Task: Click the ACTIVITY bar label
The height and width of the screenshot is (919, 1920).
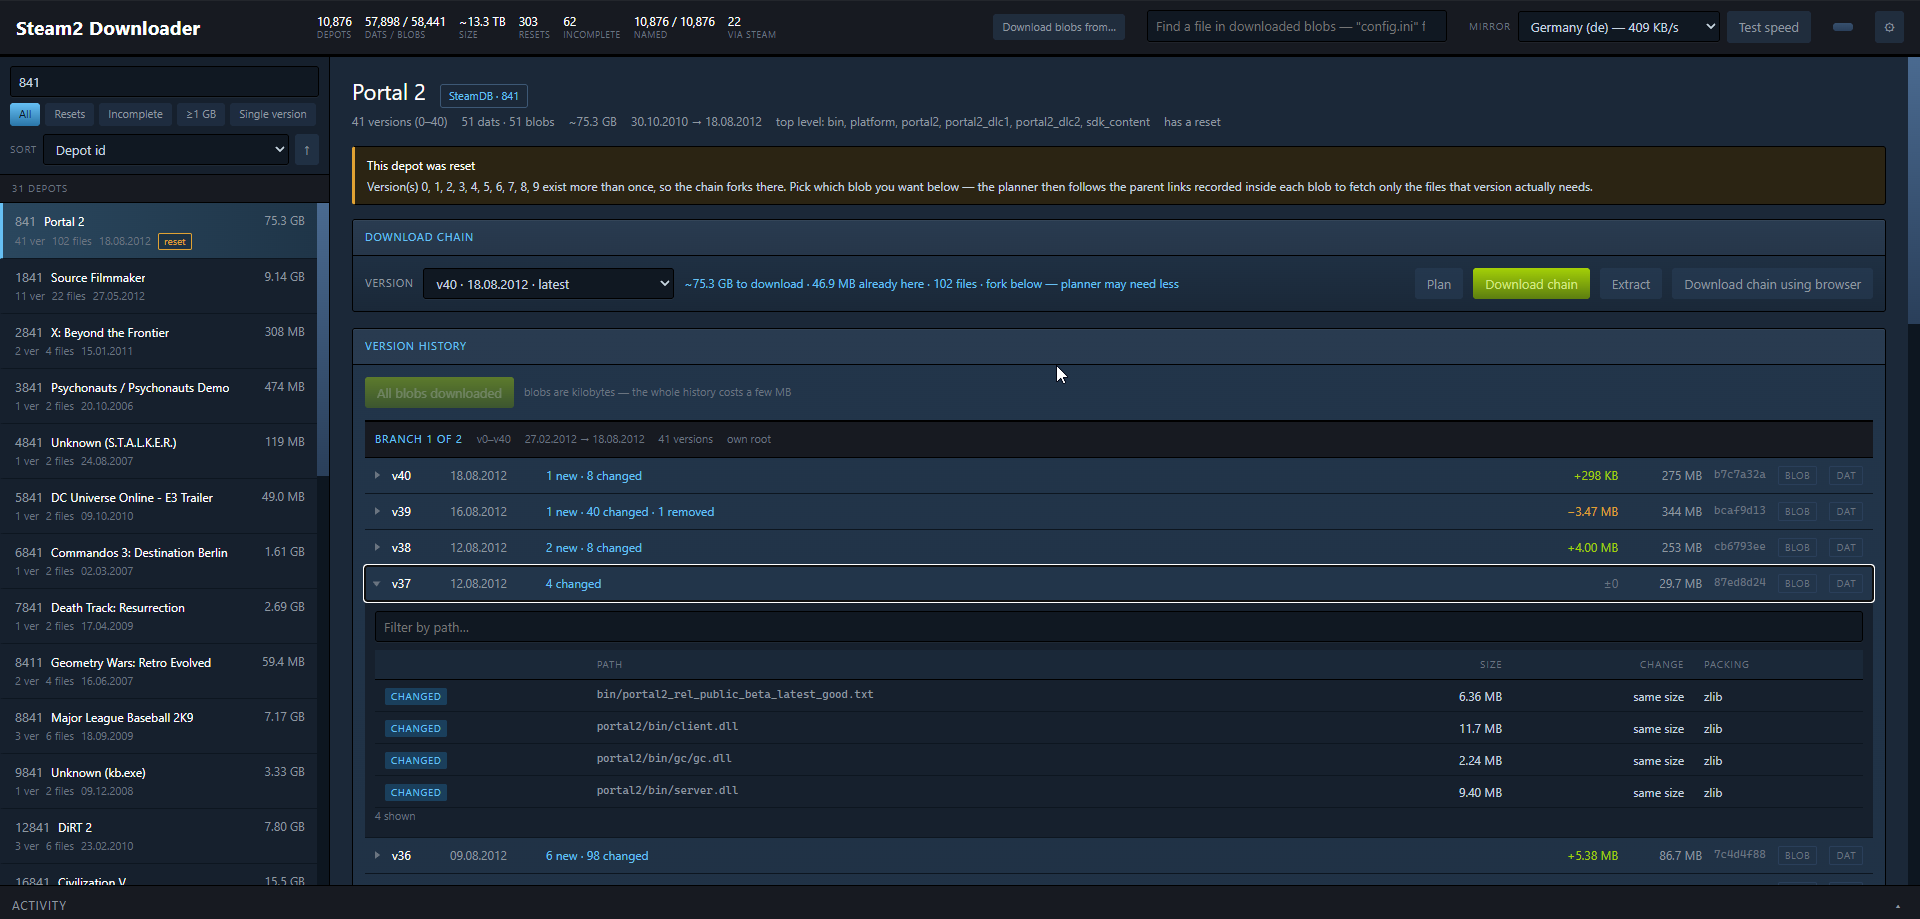Action: (39, 905)
